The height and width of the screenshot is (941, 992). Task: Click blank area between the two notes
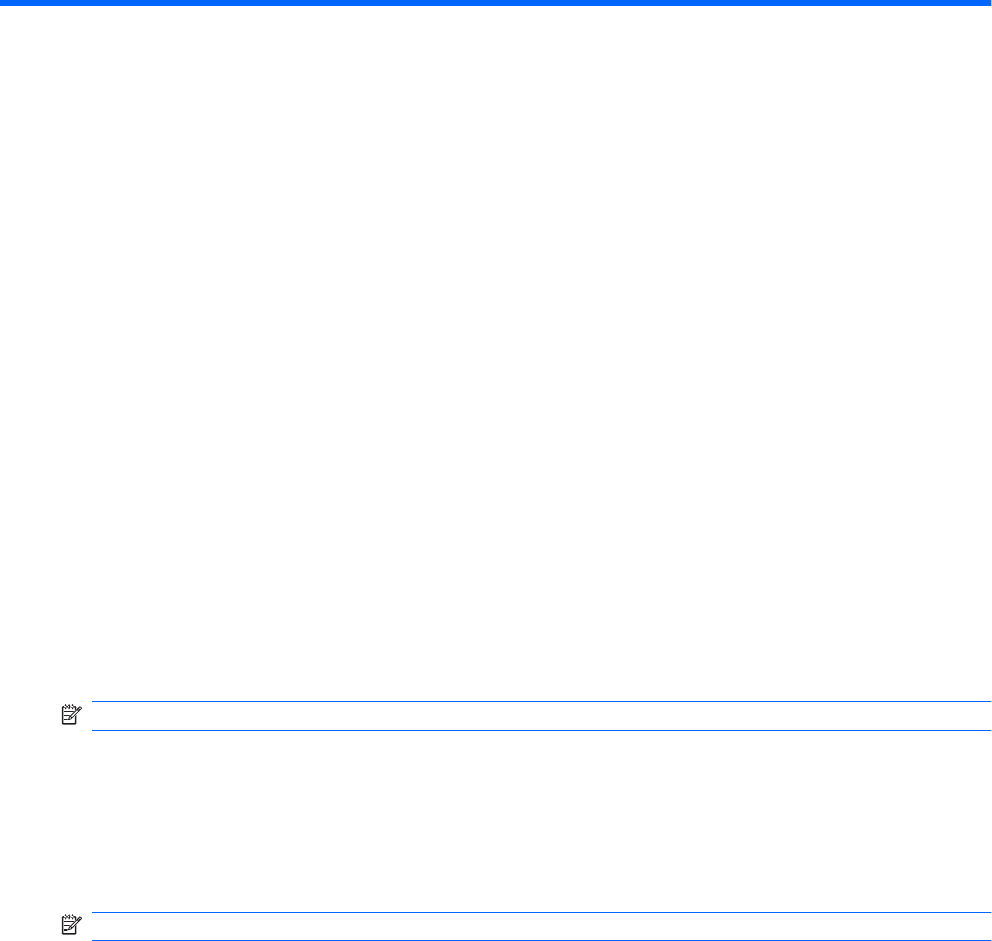point(496,821)
